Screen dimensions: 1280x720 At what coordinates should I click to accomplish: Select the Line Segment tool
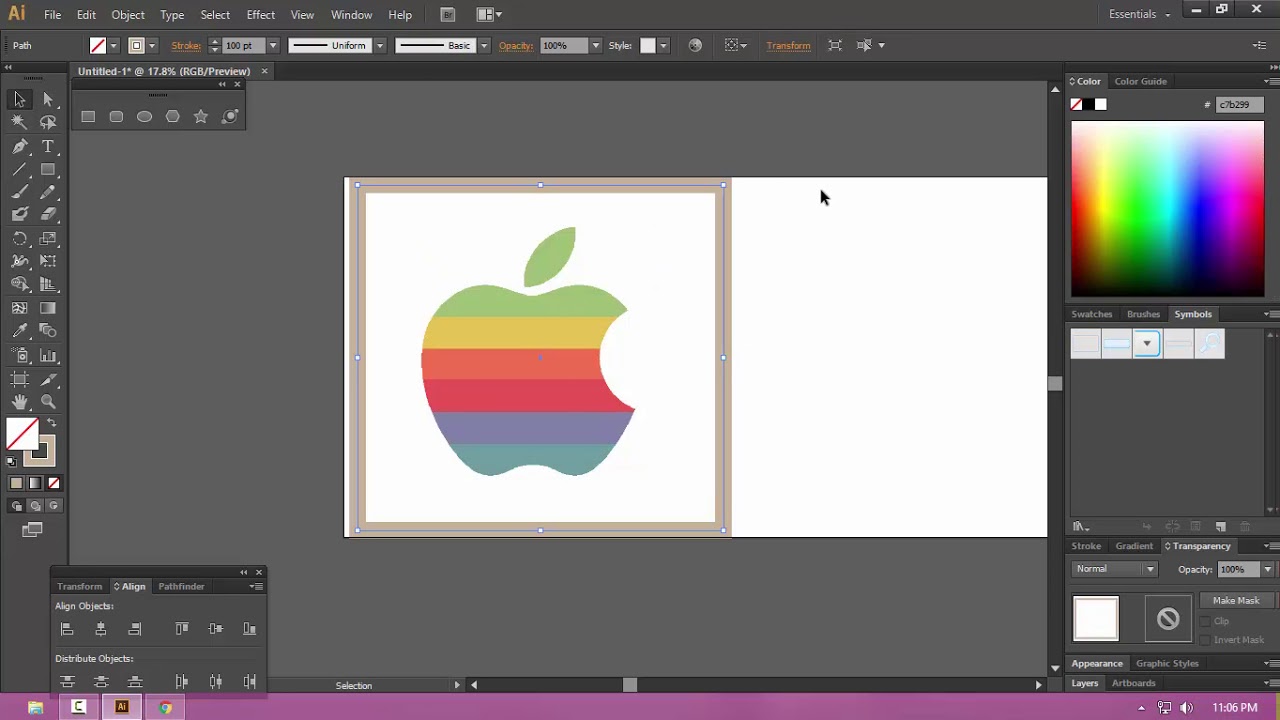(19, 169)
